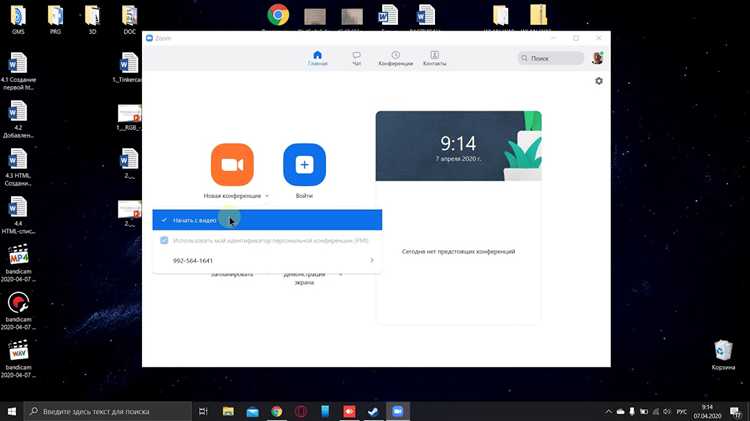Launch Google Chrome from the desktop shortcut
750x421 pixels.
278,14
